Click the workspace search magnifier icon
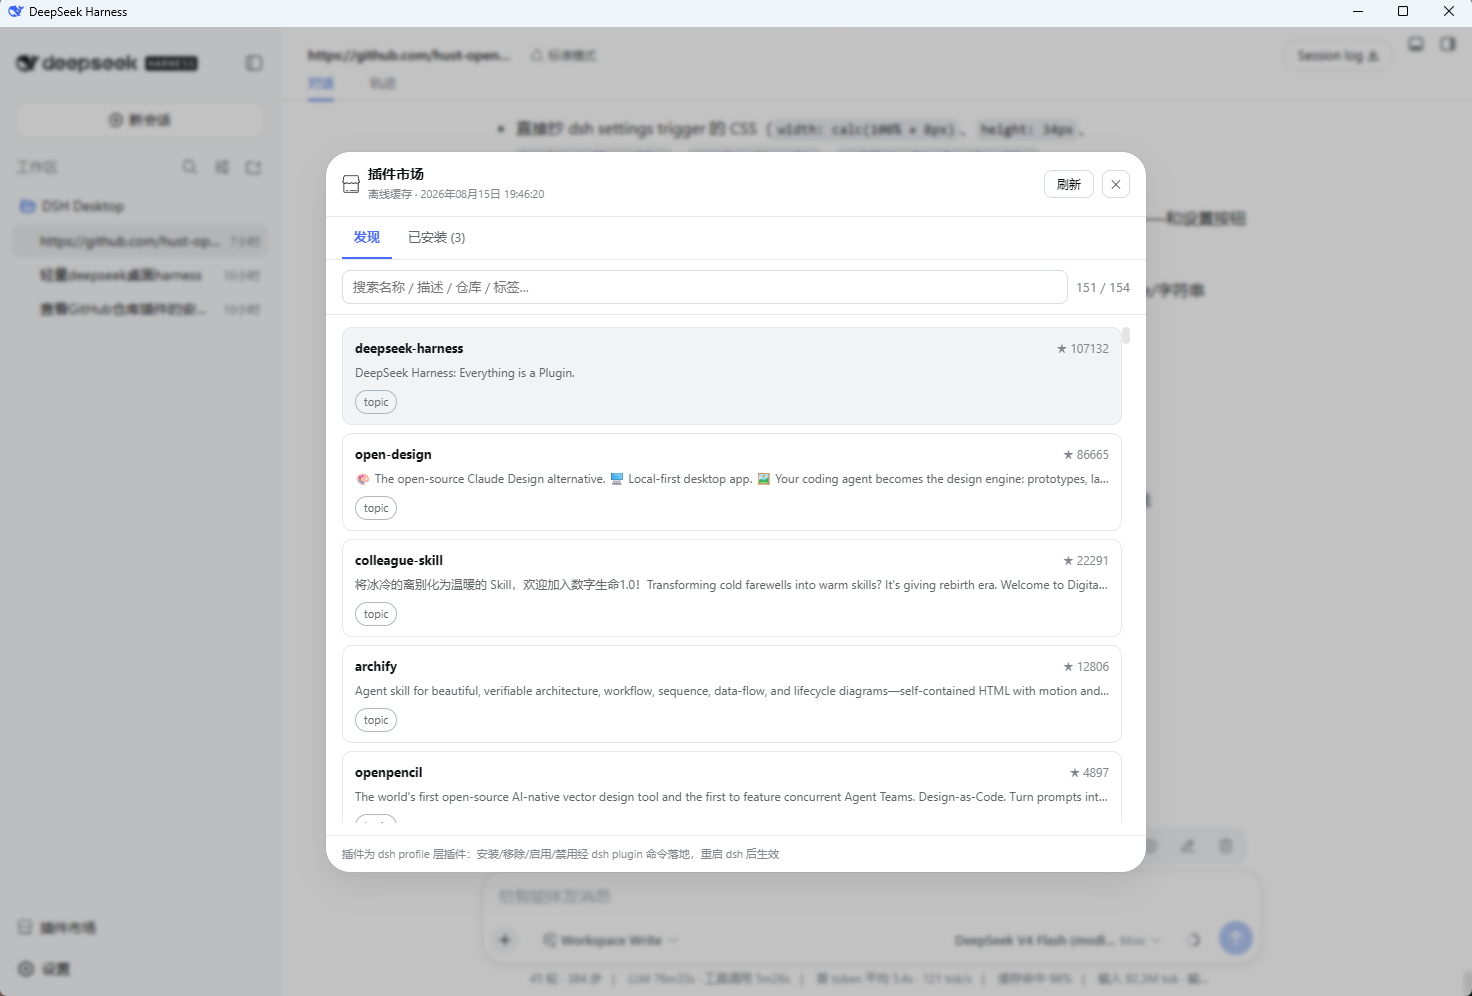Image resolution: width=1472 pixels, height=996 pixels. [189, 167]
